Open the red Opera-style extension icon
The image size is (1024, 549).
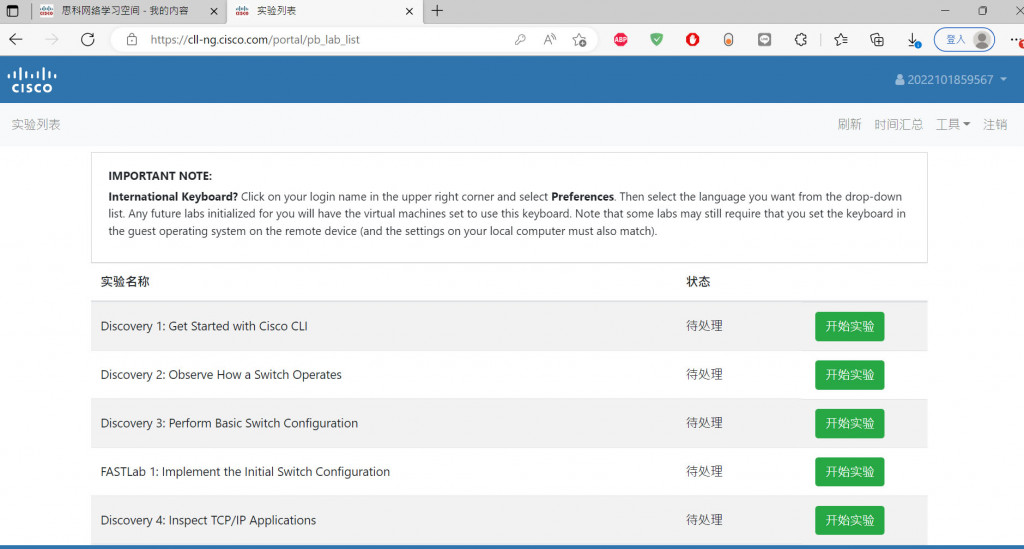tap(692, 40)
